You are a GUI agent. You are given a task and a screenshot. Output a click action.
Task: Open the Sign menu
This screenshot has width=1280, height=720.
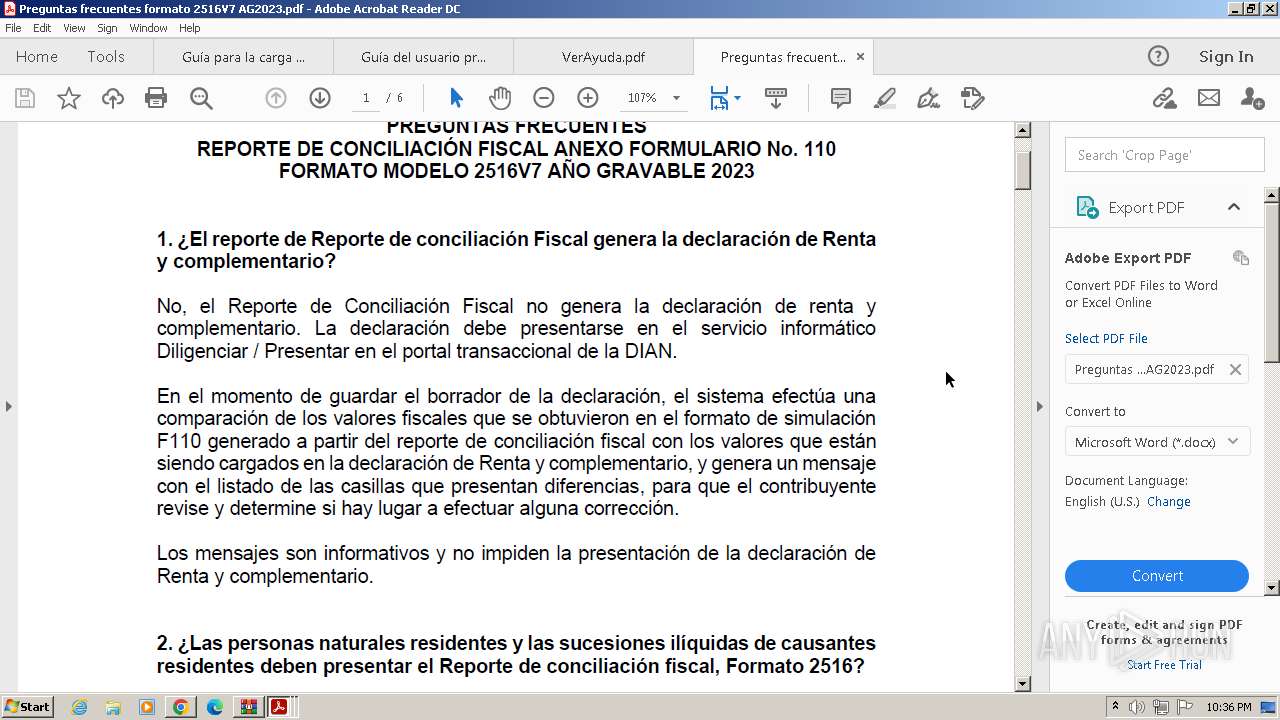(107, 28)
